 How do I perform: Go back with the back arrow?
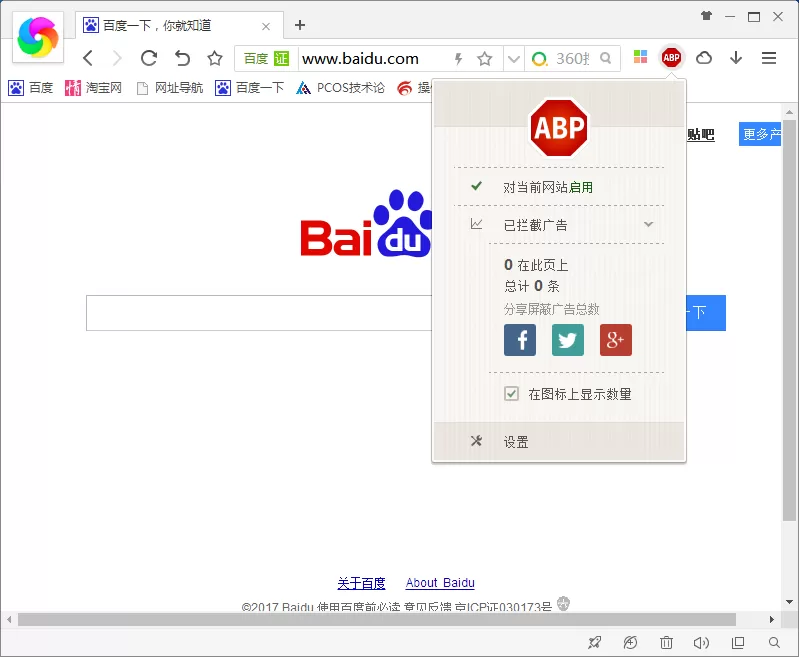click(88, 58)
